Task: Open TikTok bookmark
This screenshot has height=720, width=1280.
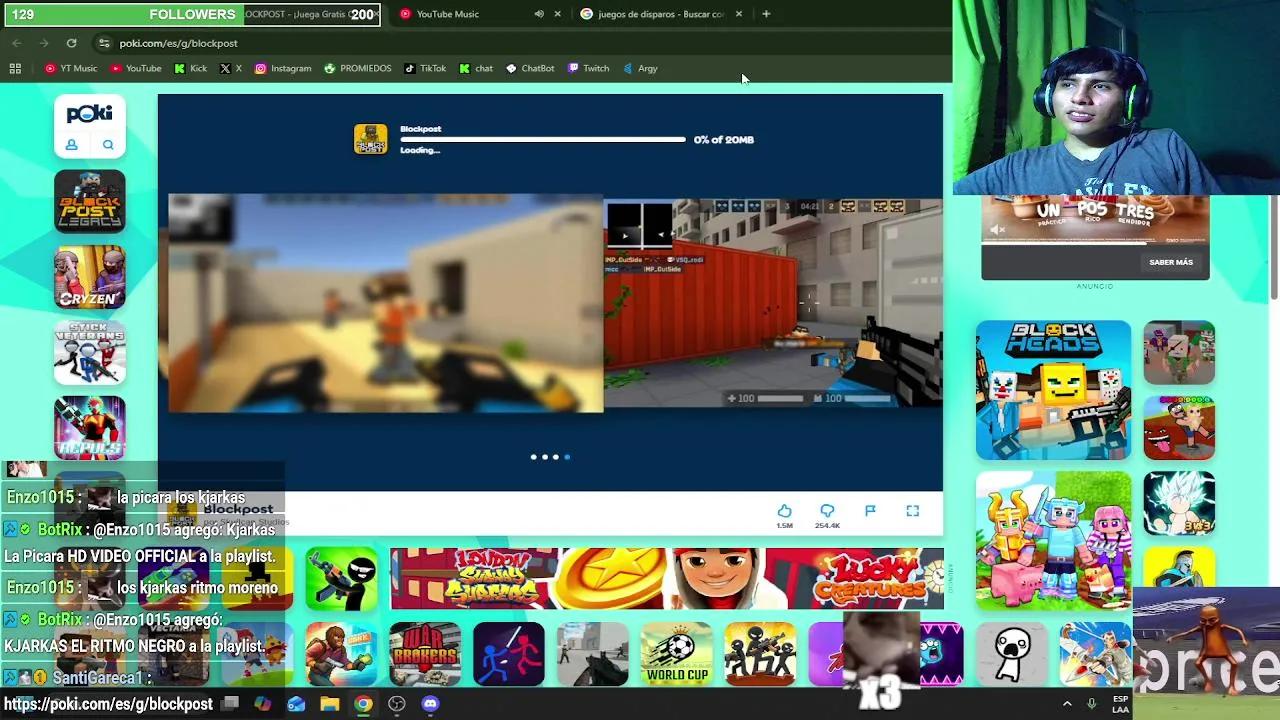Action: point(425,68)
